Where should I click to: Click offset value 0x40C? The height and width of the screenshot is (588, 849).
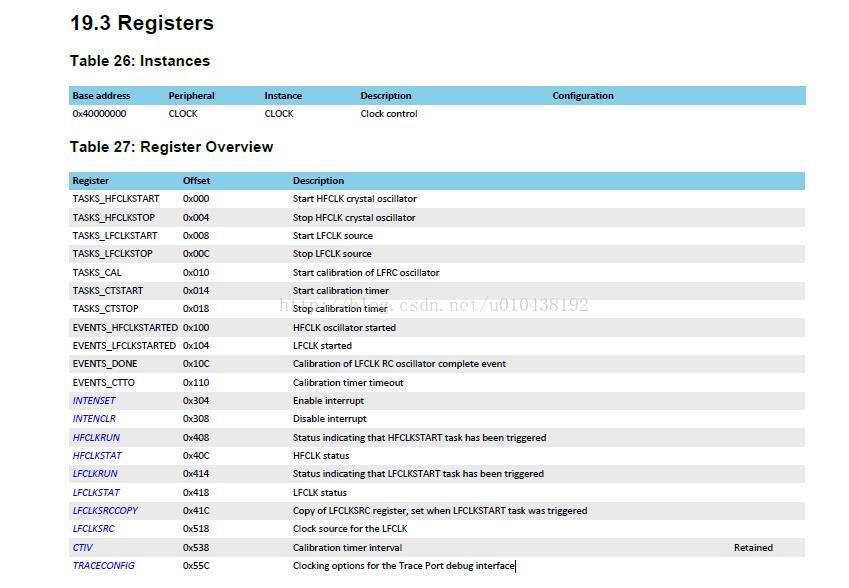(x=196, y=456)
